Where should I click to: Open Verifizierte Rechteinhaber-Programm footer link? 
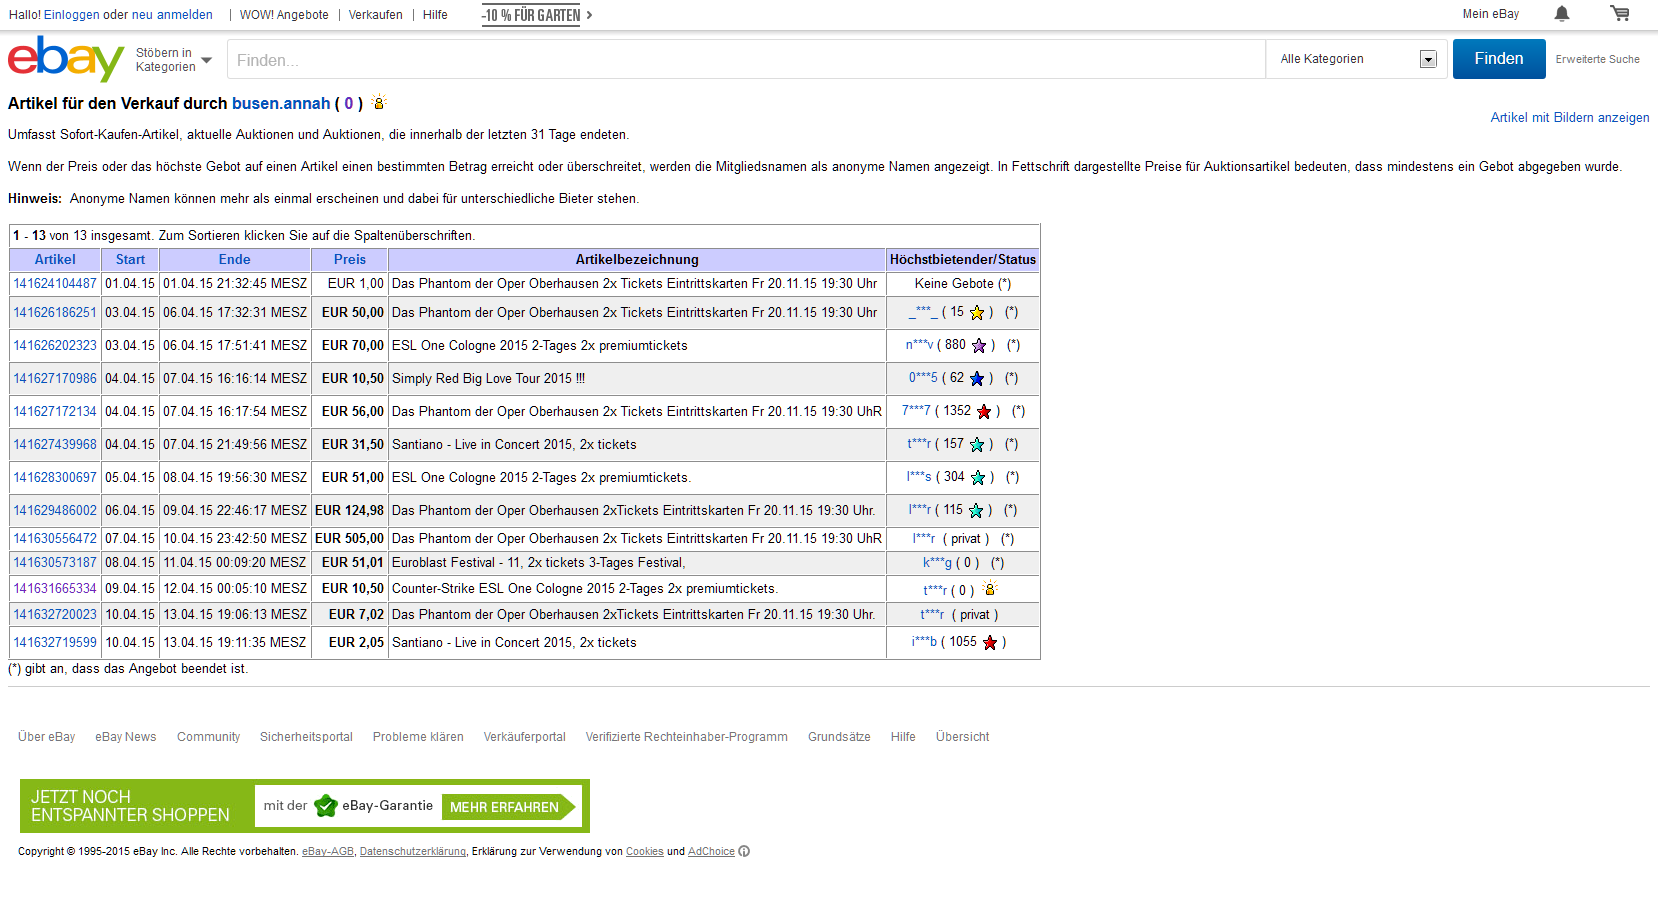(687, 737)
